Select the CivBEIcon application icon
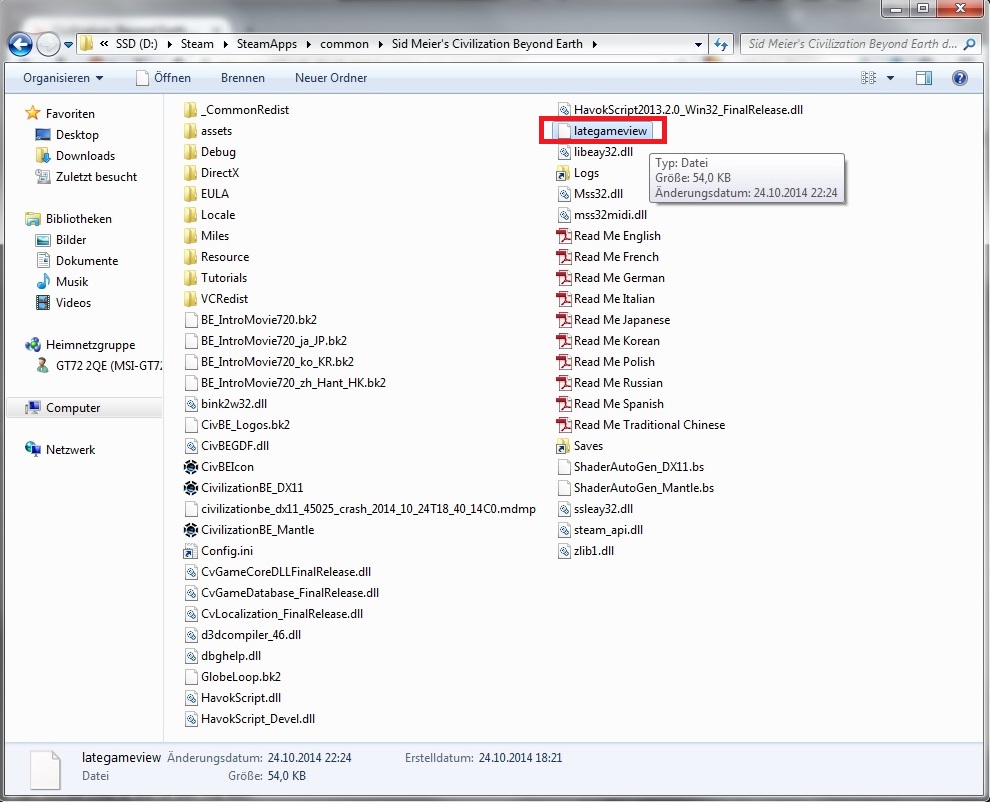Image resolution: width=990 pixels, height=802 pixels. (191, 467)
